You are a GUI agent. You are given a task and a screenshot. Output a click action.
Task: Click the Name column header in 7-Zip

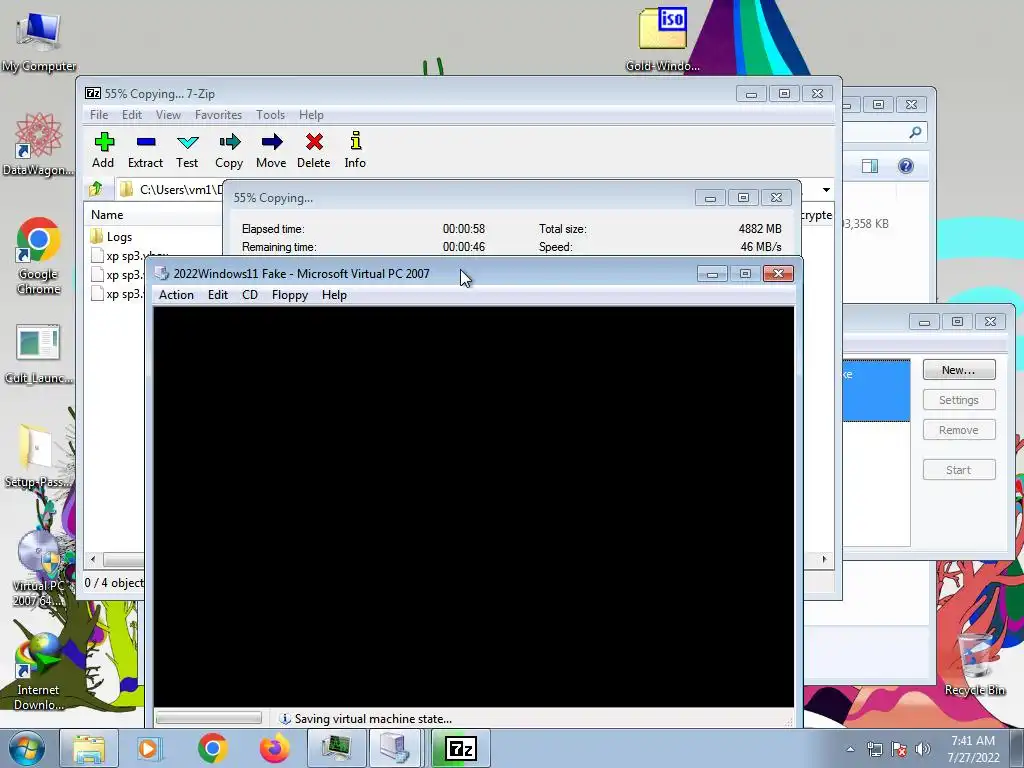coord(107,215)
